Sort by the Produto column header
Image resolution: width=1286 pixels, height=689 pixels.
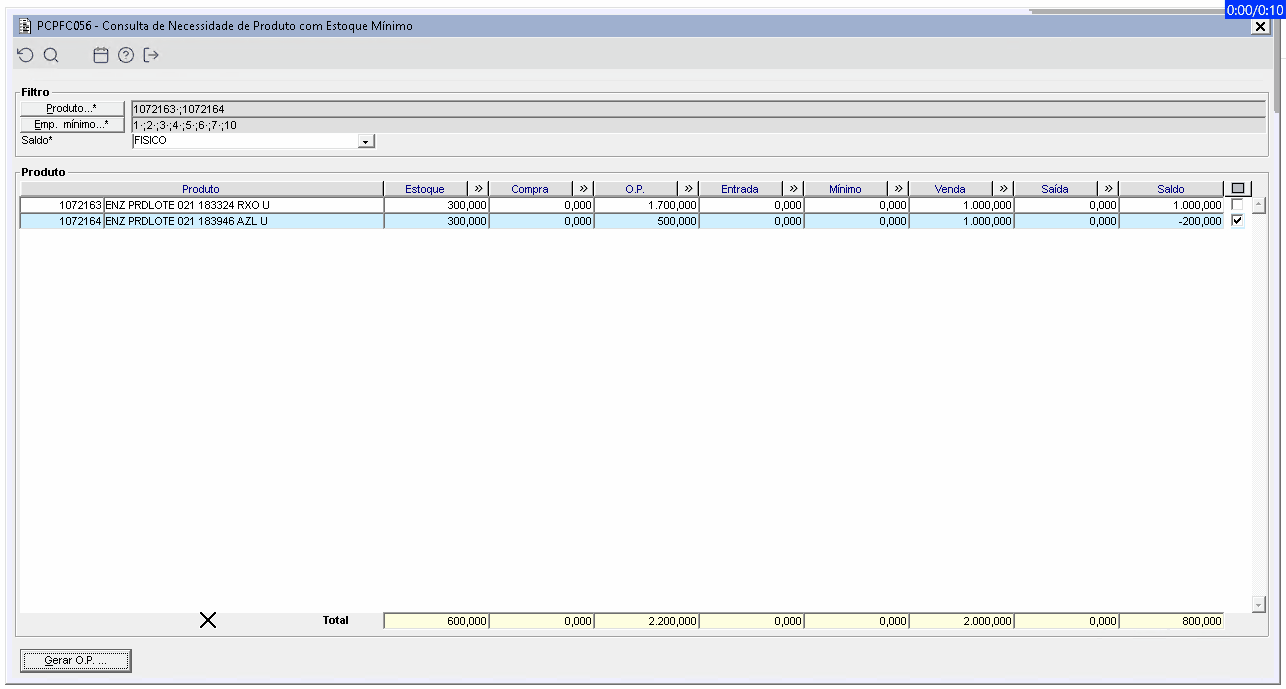[x=201, y=189]
